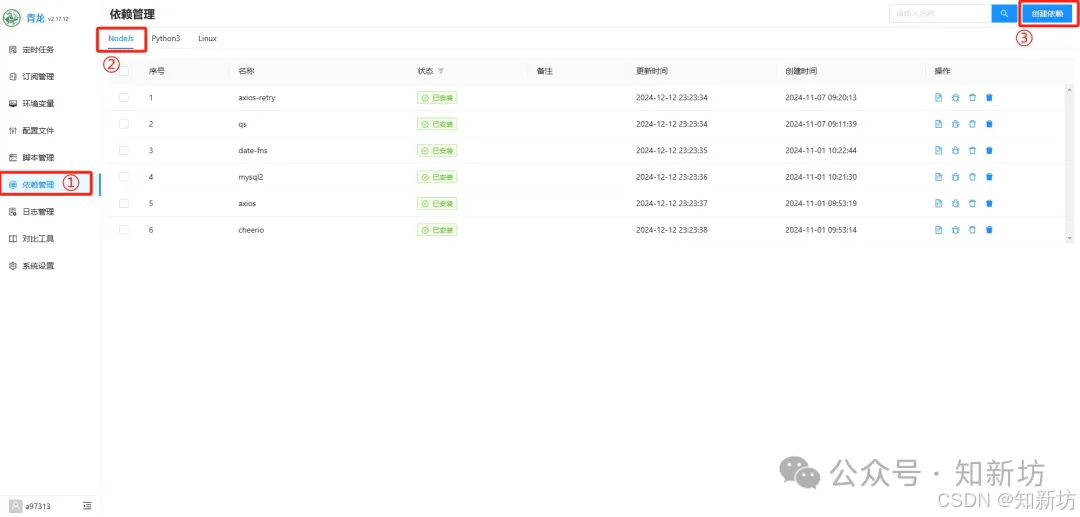Screen dimensions: 1080x517
Task: Click created time '2024-11-07 09:20:13'
Action: [x=821, y=98]
